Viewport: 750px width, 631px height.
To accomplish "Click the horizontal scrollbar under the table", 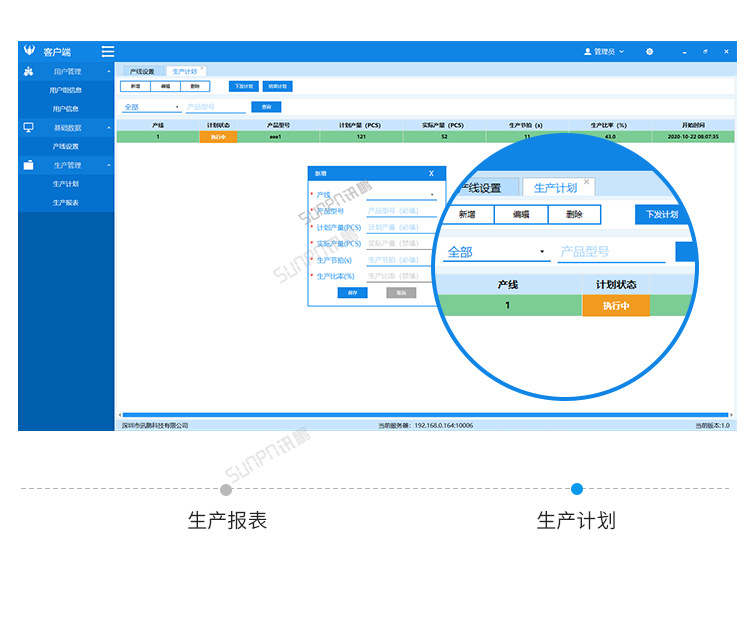I will (x=425, y=415).
